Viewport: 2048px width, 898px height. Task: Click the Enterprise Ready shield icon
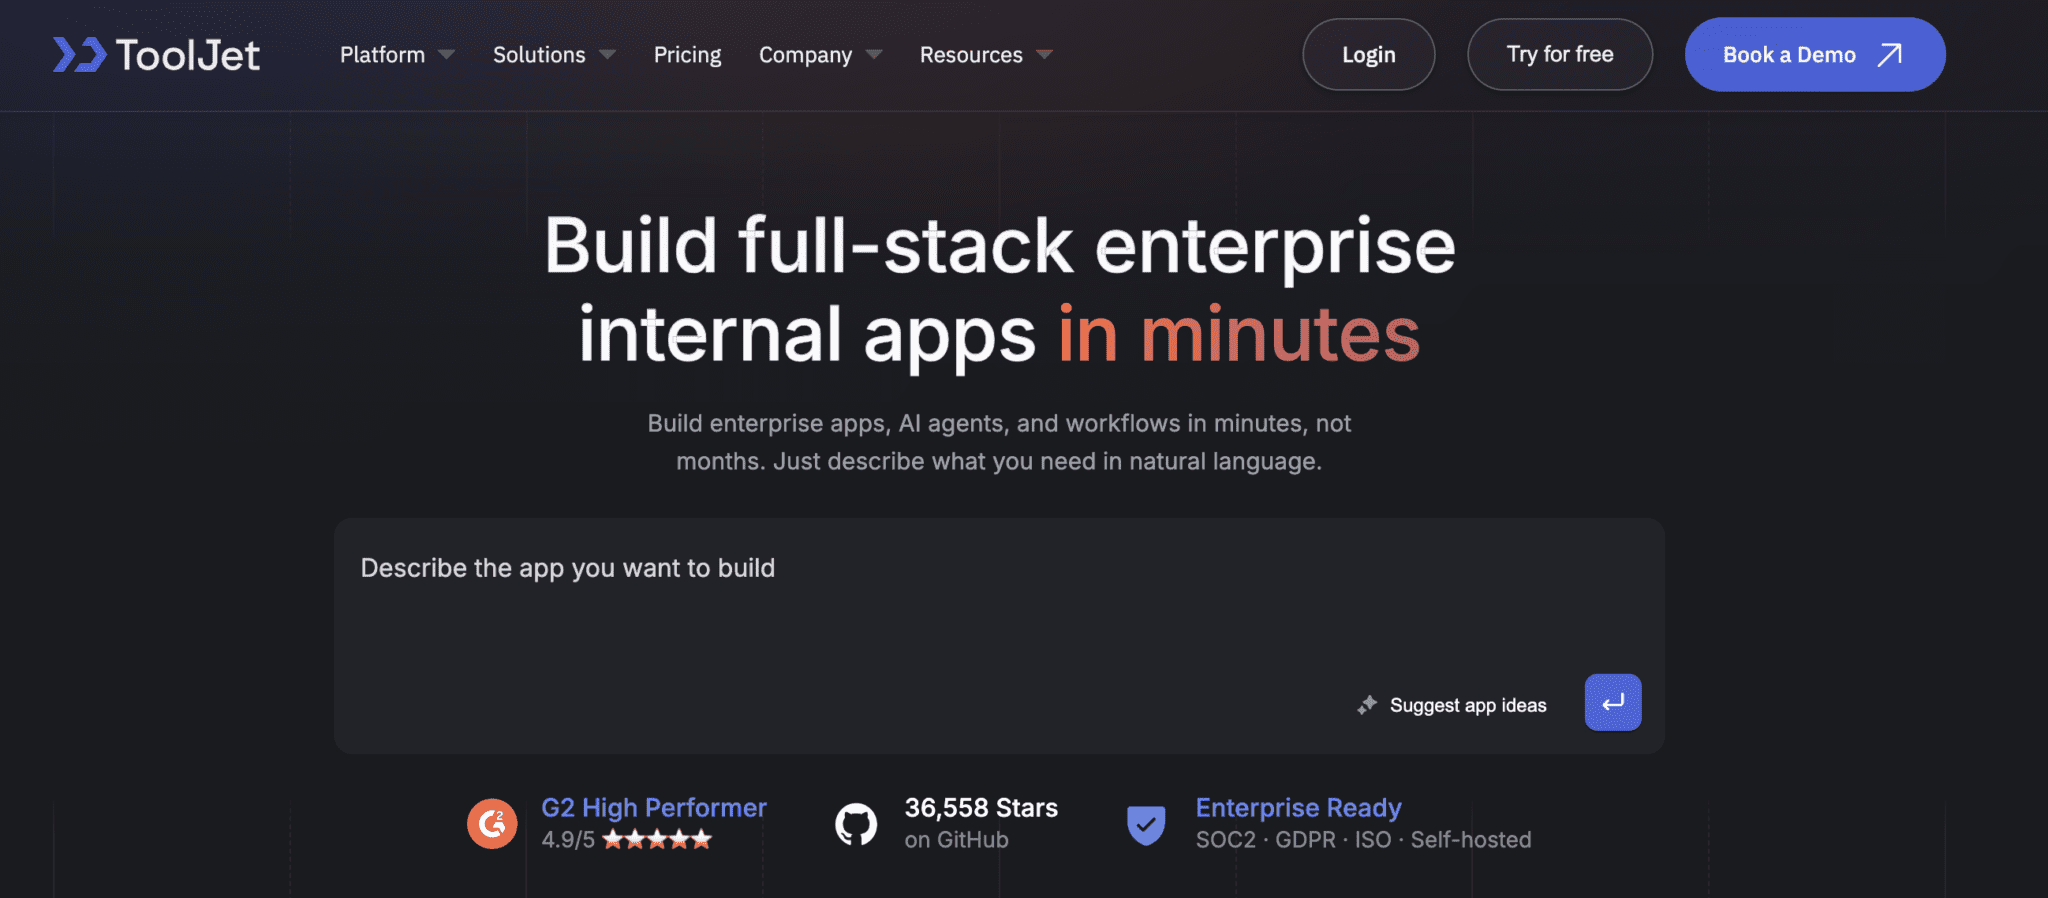click(x=1146, y=825)
